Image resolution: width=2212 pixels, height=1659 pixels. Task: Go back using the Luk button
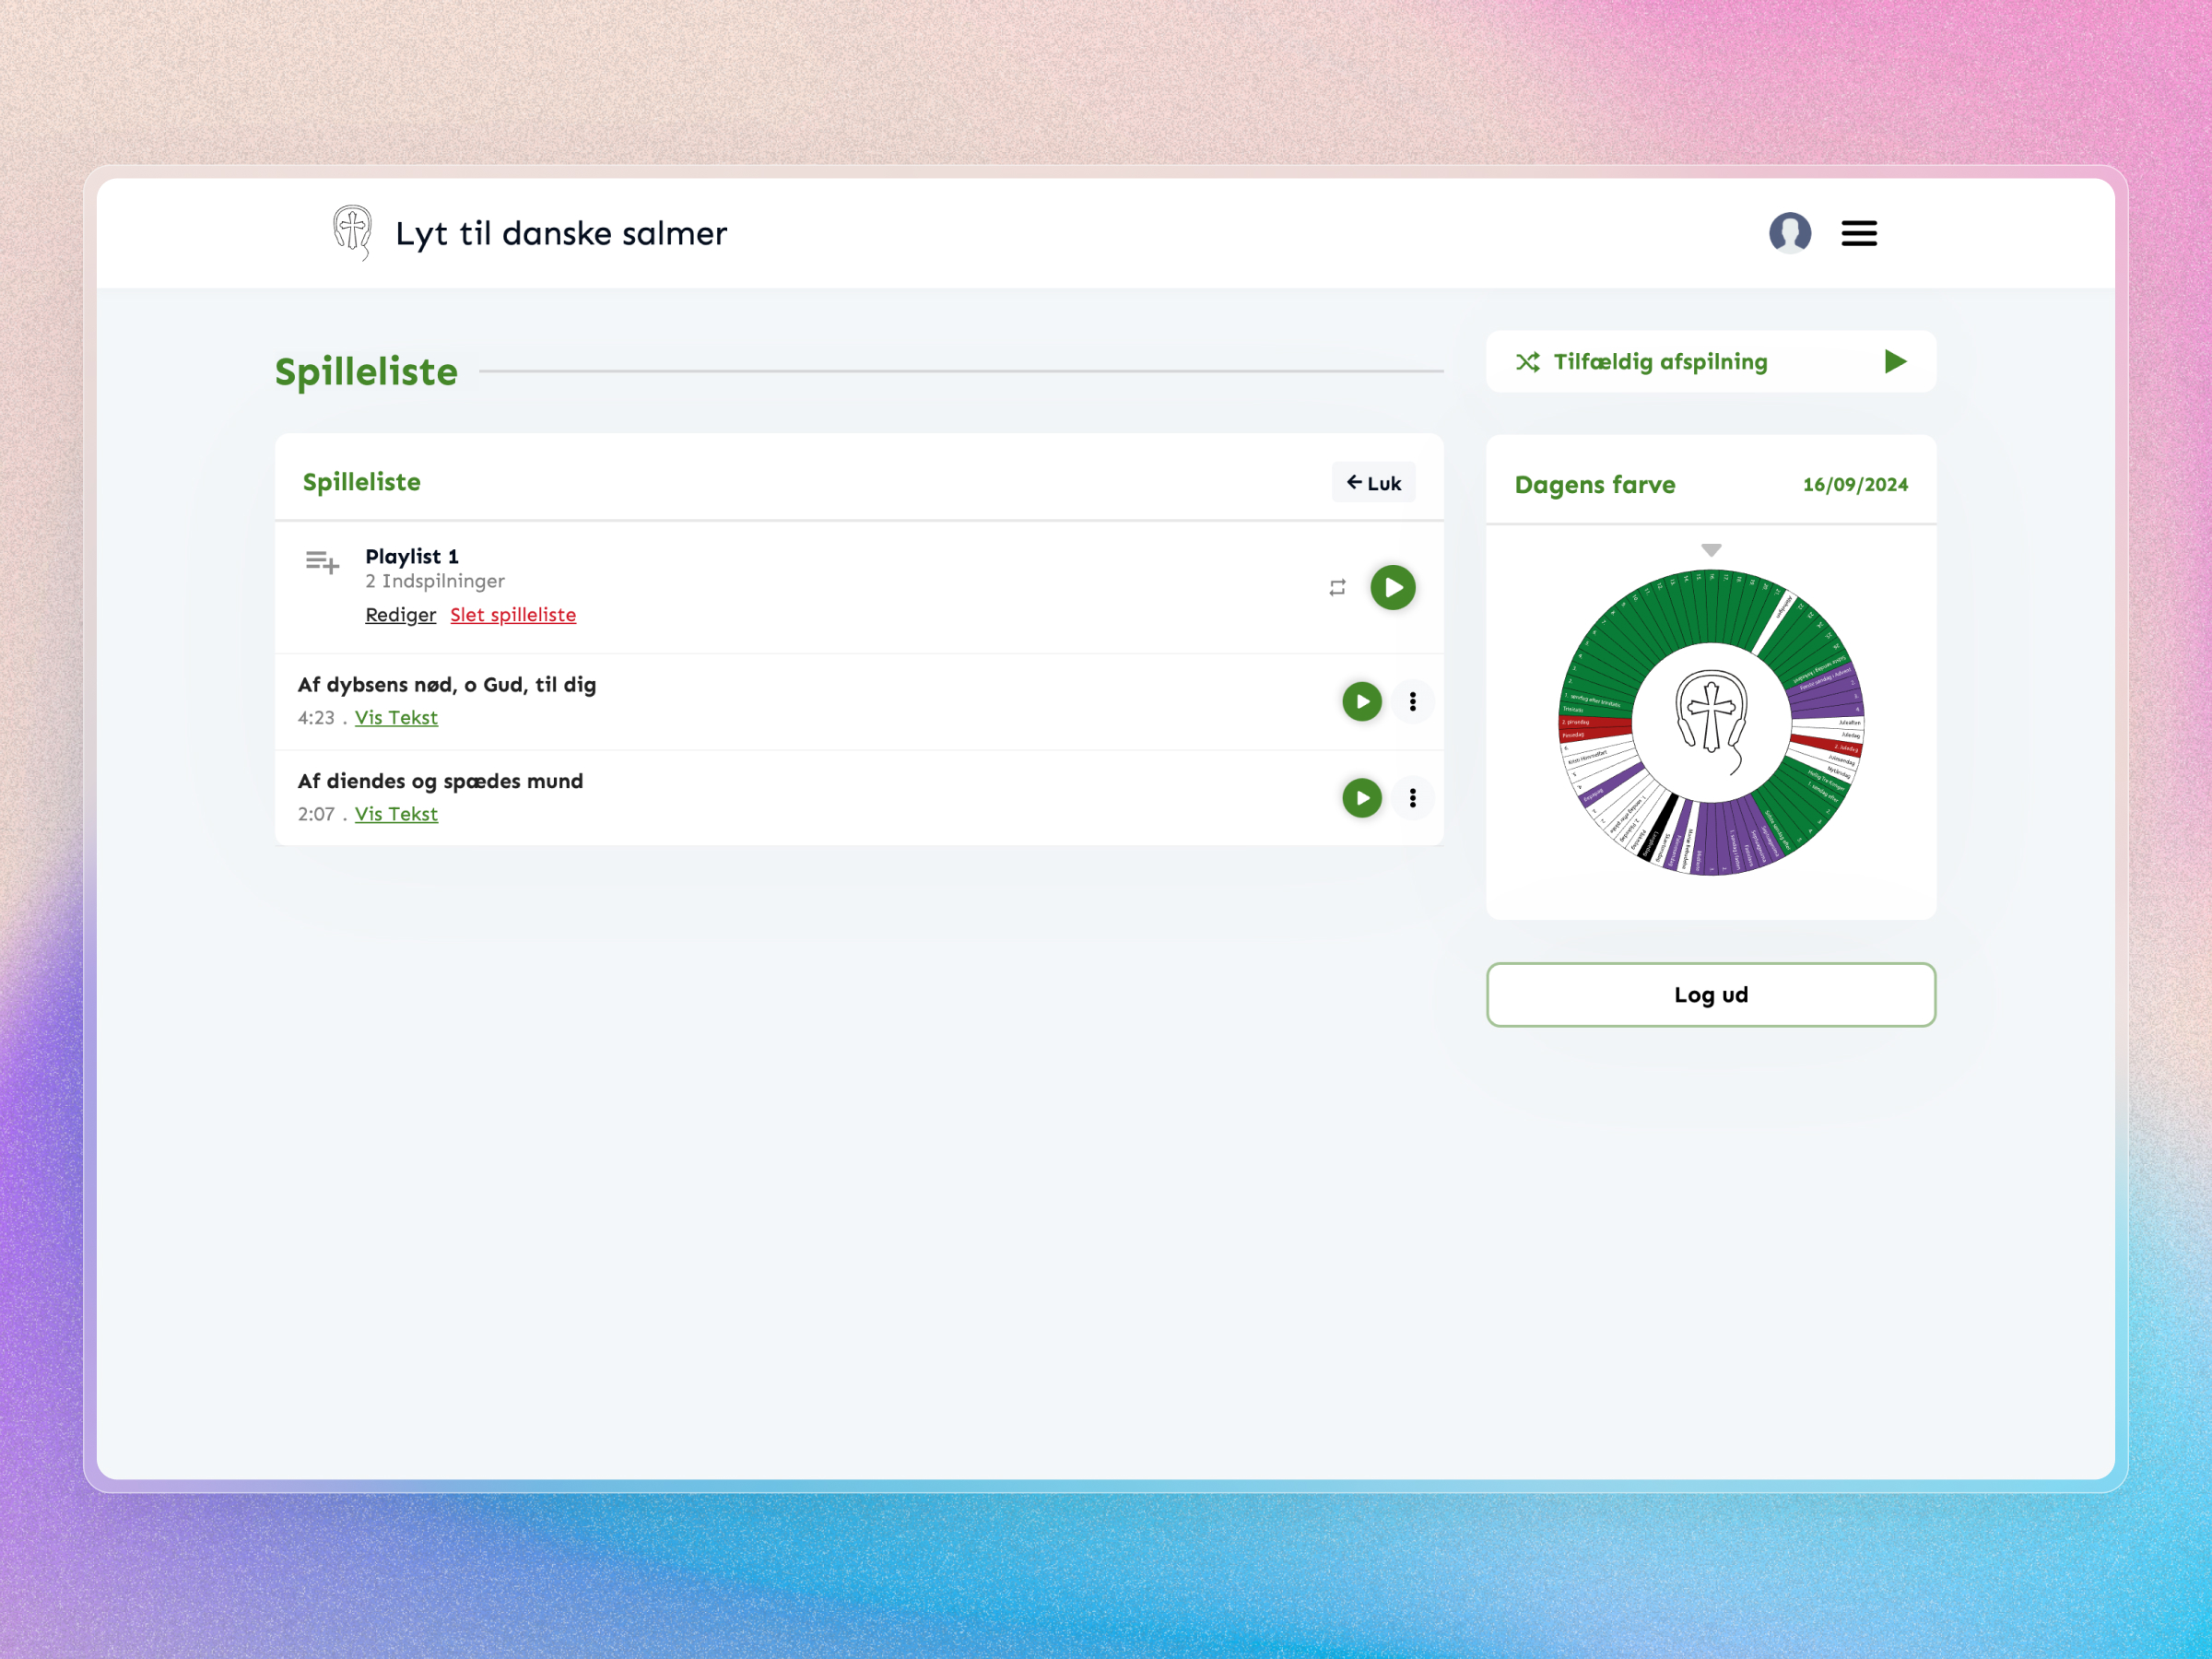click(1374, 482)
